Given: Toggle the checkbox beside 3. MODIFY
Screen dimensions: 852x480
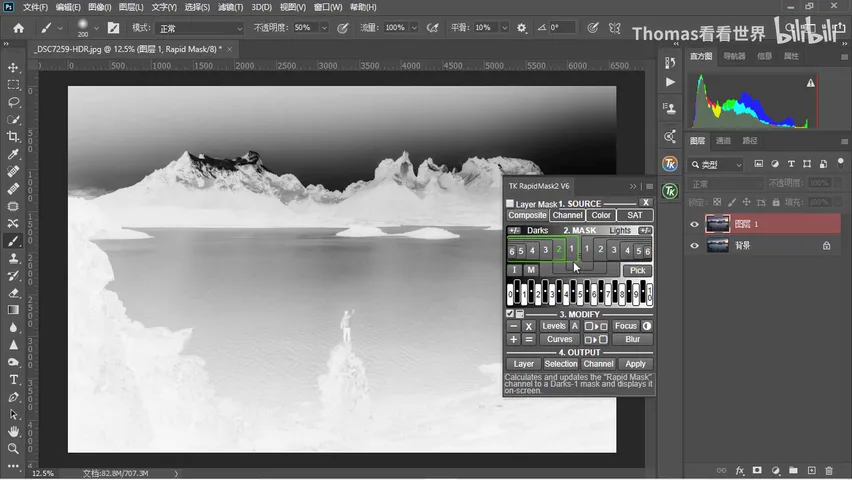Looking at the screenshot, I should pos(510,314).
